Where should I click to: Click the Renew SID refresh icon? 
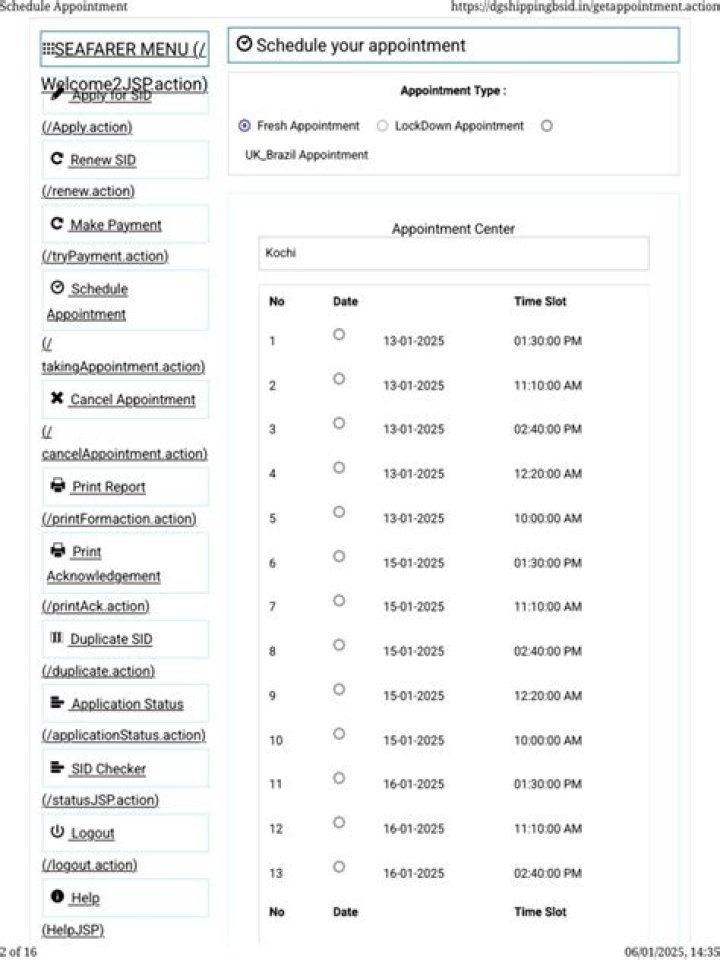point(57,159)
